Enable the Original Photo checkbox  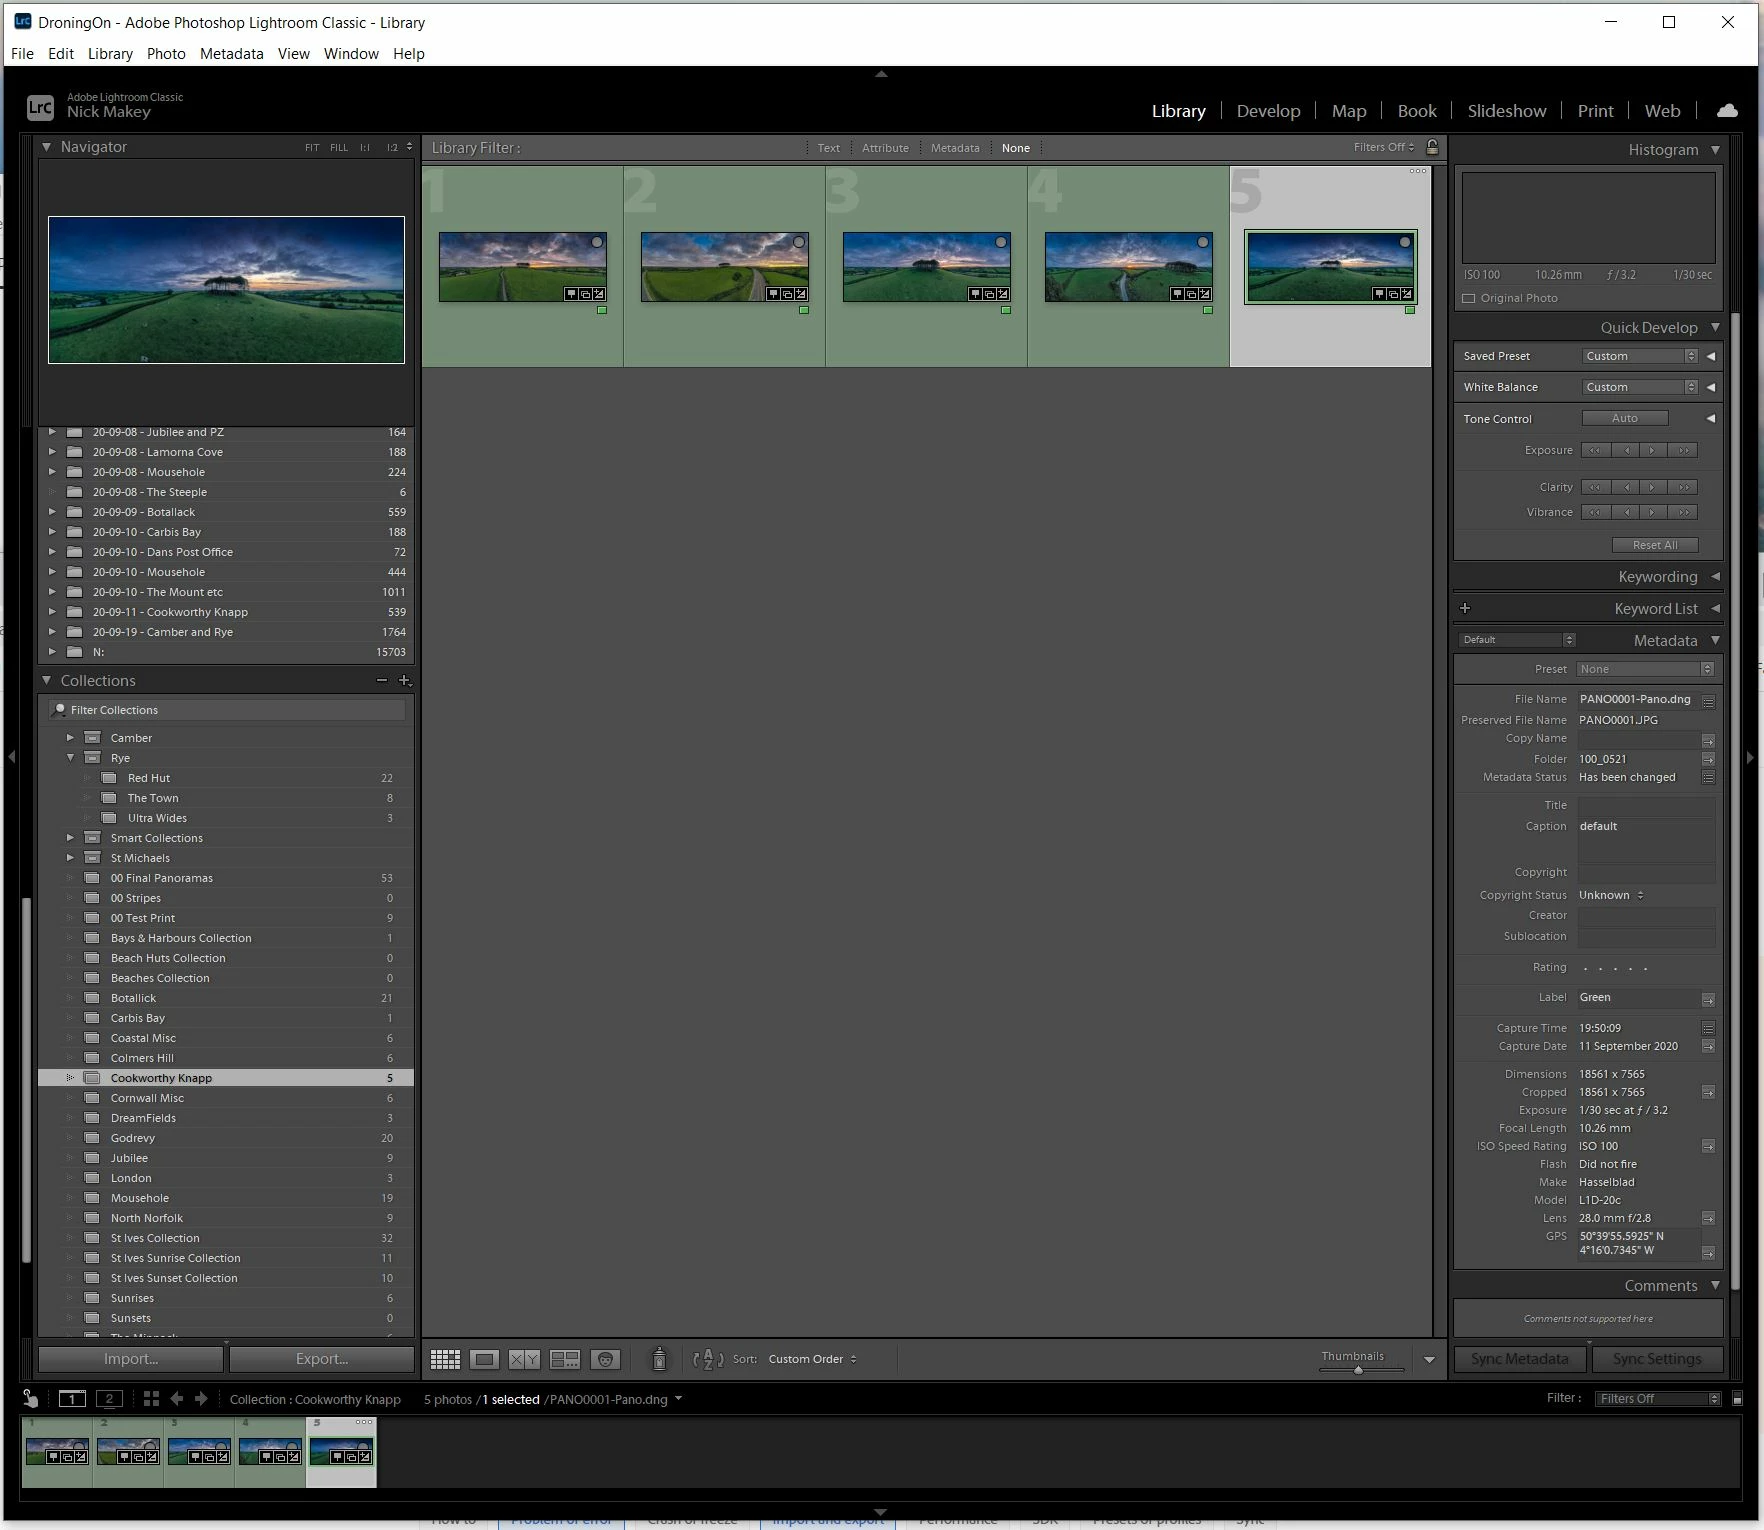point(1469,298)
